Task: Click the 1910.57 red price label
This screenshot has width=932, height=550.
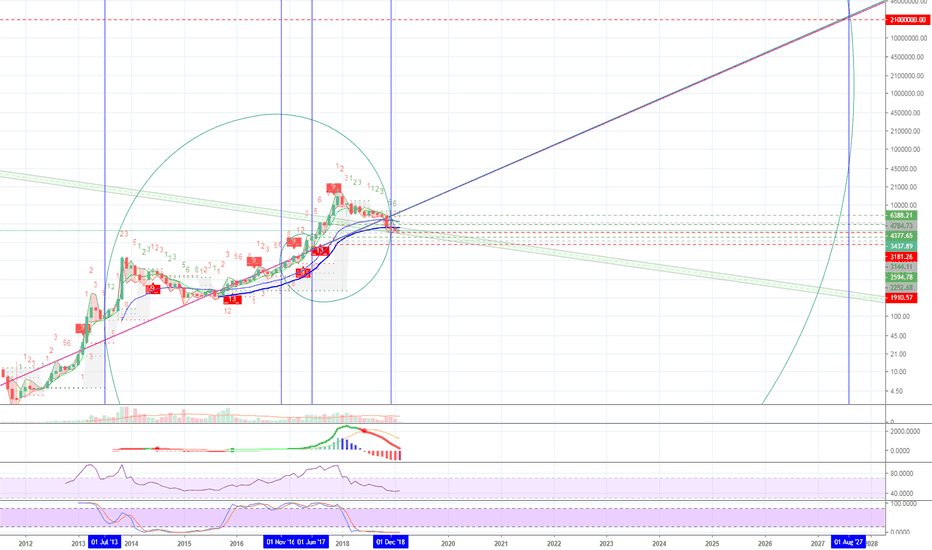Action: [x=901, y=297]
